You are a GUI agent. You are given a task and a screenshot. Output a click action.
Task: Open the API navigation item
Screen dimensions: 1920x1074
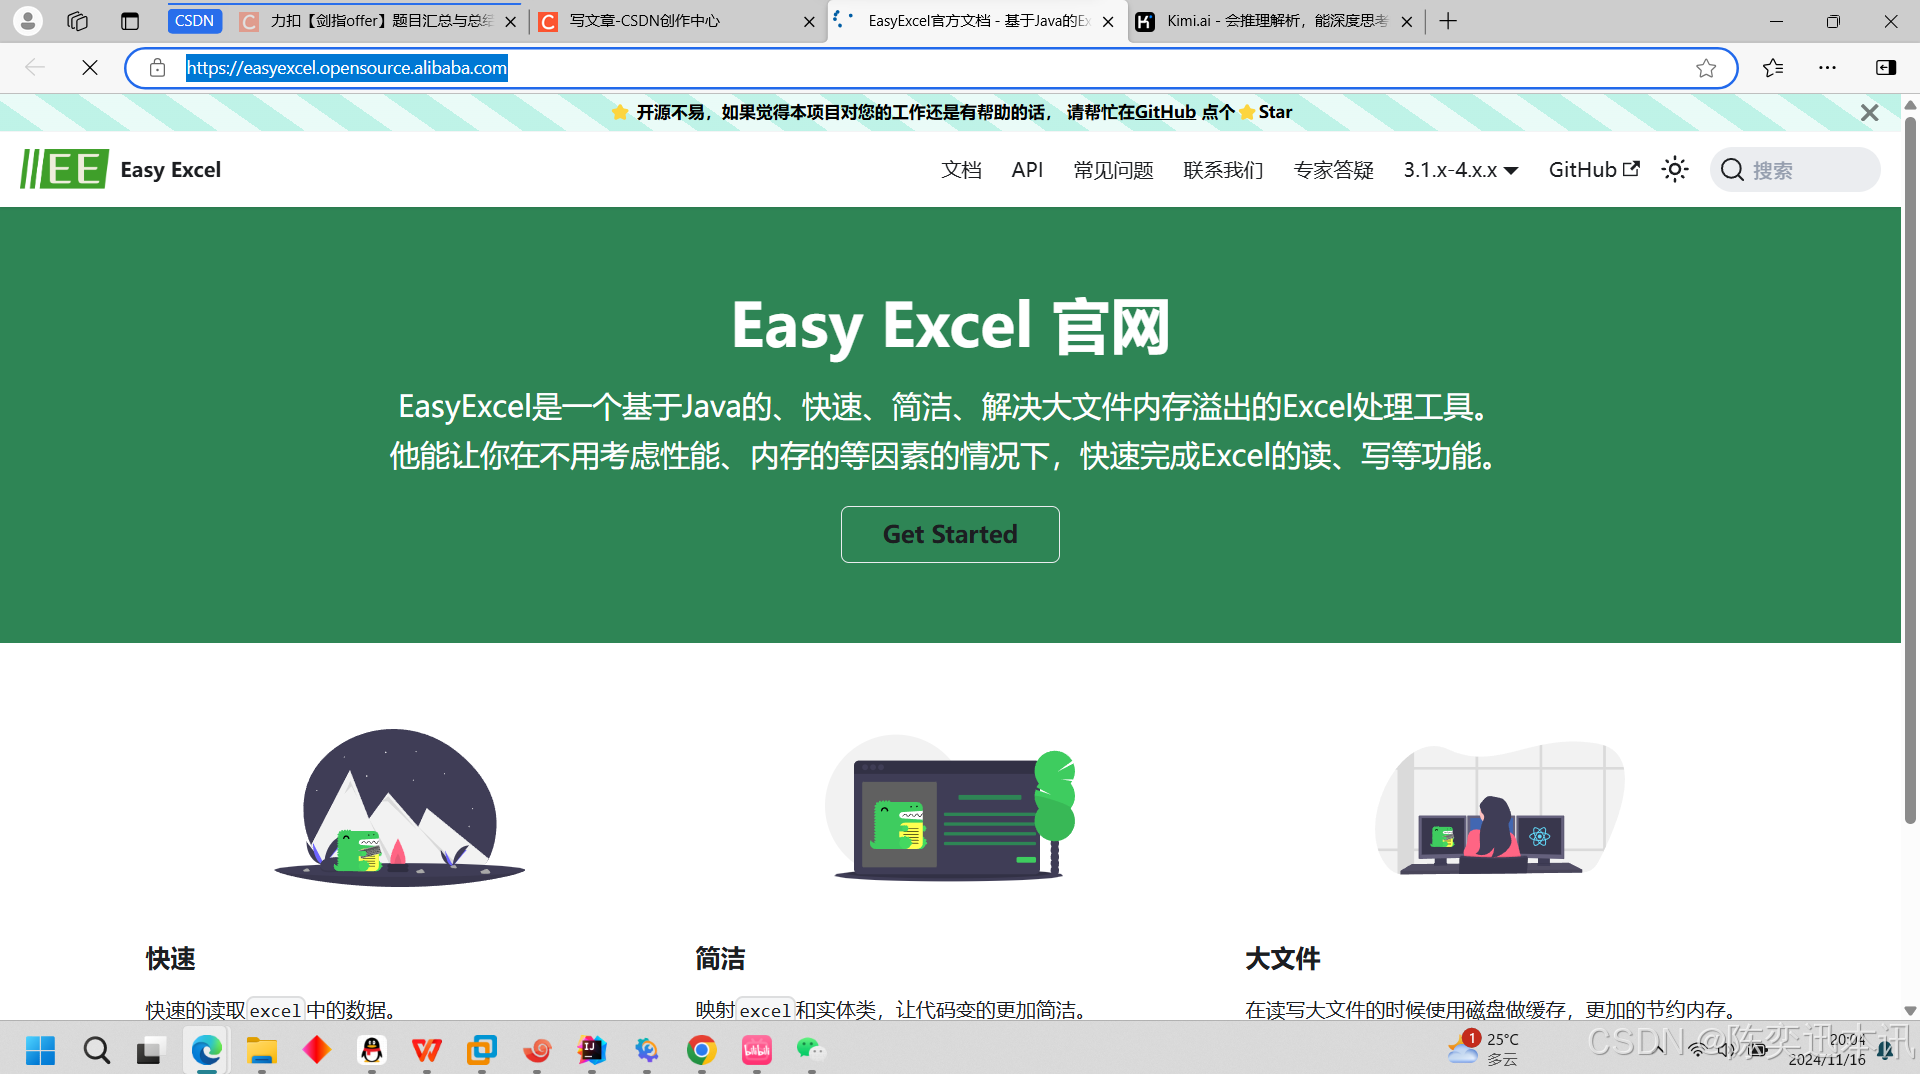click(x=1027, y=169)
